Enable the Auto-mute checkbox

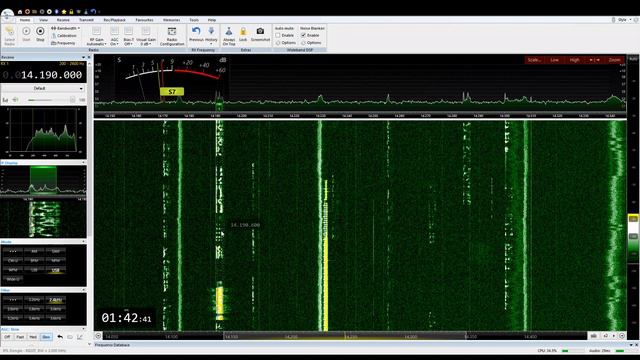click(278, 36)
